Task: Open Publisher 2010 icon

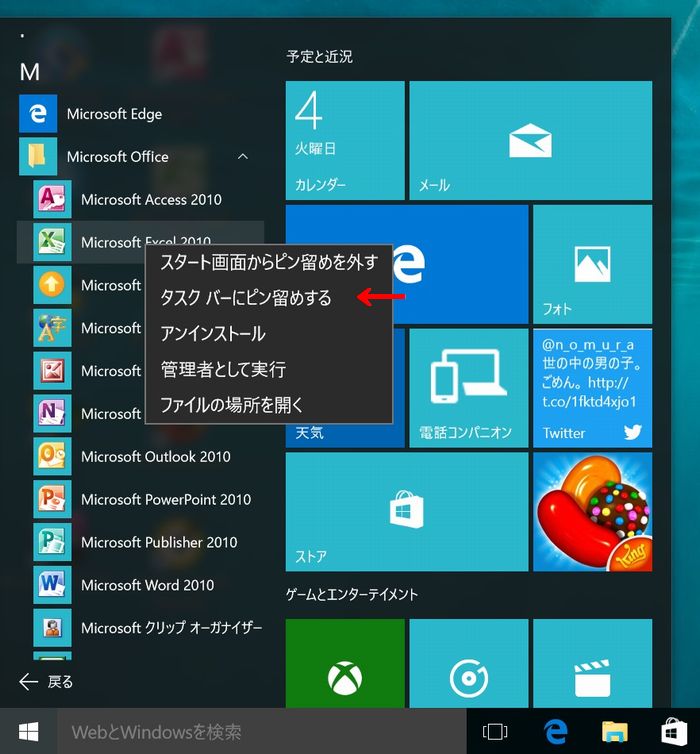Action: (x=52, y=541)
